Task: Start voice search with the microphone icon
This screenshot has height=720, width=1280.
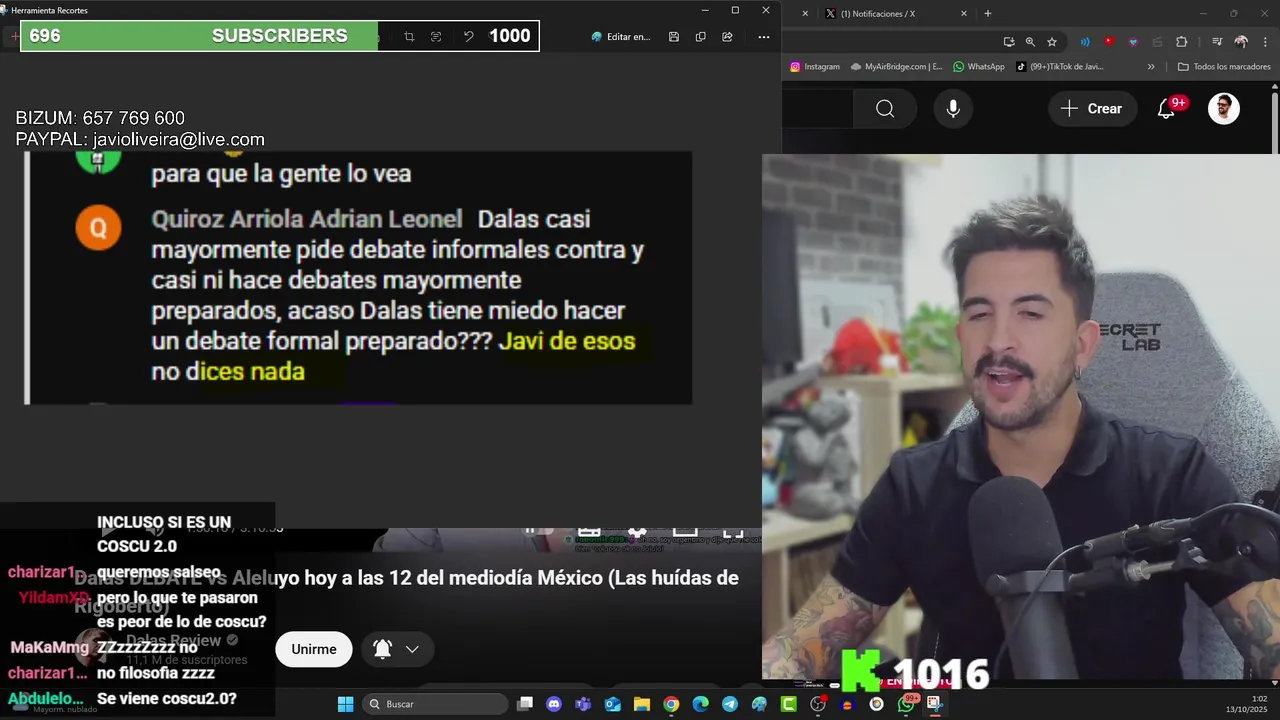Action: (953, 109)
